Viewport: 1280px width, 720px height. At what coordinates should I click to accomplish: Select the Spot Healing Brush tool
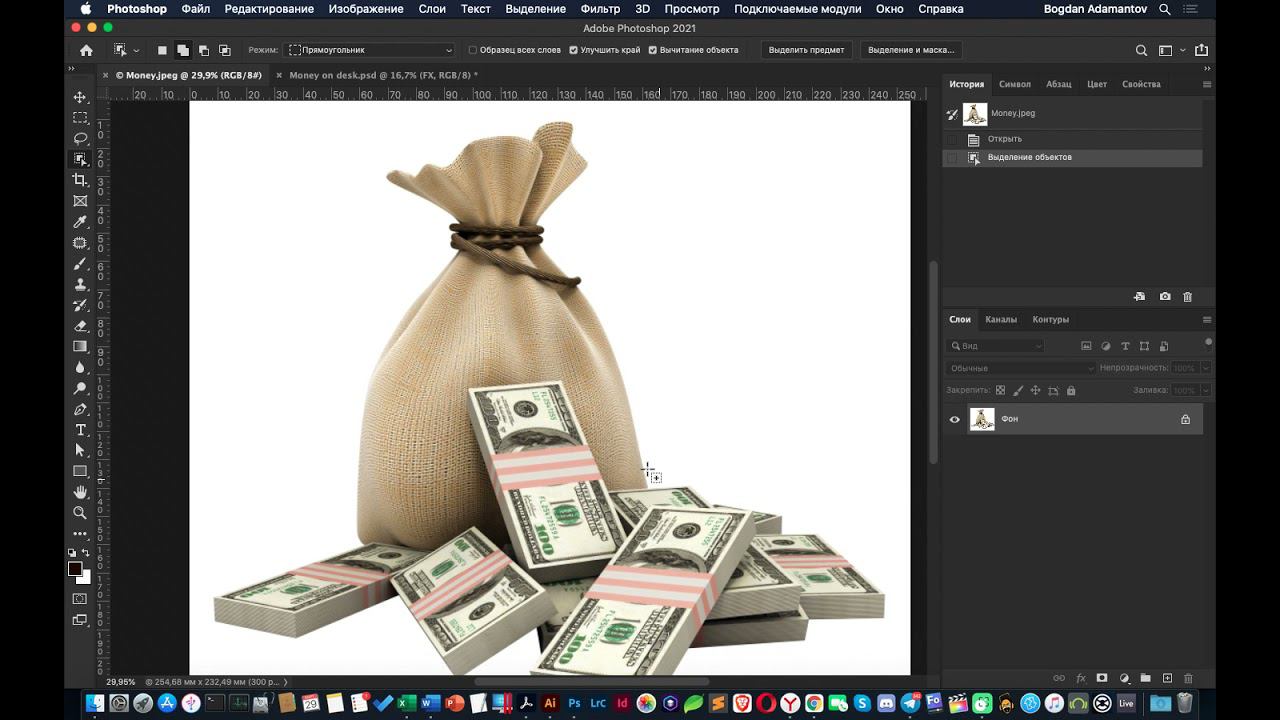pos(80,243)
